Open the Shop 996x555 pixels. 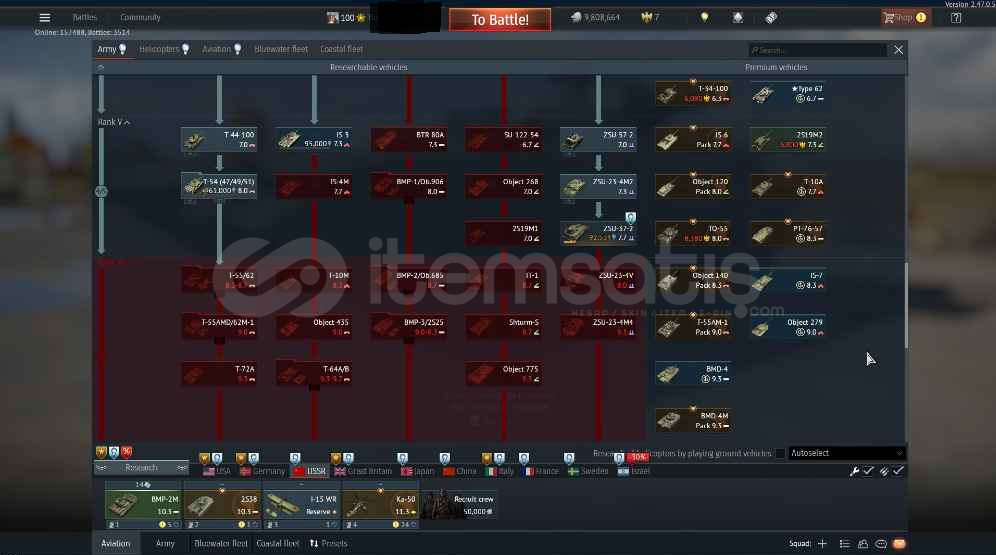coord(905,18)
